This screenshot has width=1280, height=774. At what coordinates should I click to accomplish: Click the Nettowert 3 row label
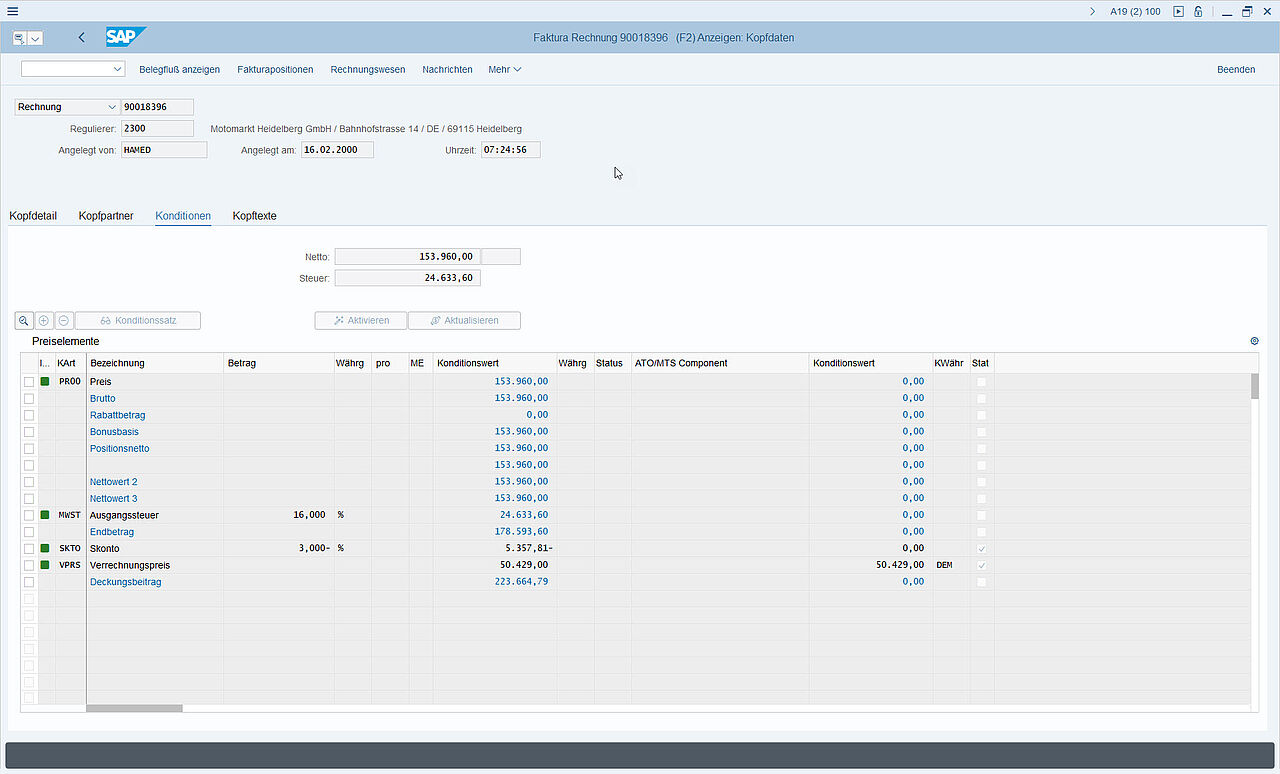point(114,498)
